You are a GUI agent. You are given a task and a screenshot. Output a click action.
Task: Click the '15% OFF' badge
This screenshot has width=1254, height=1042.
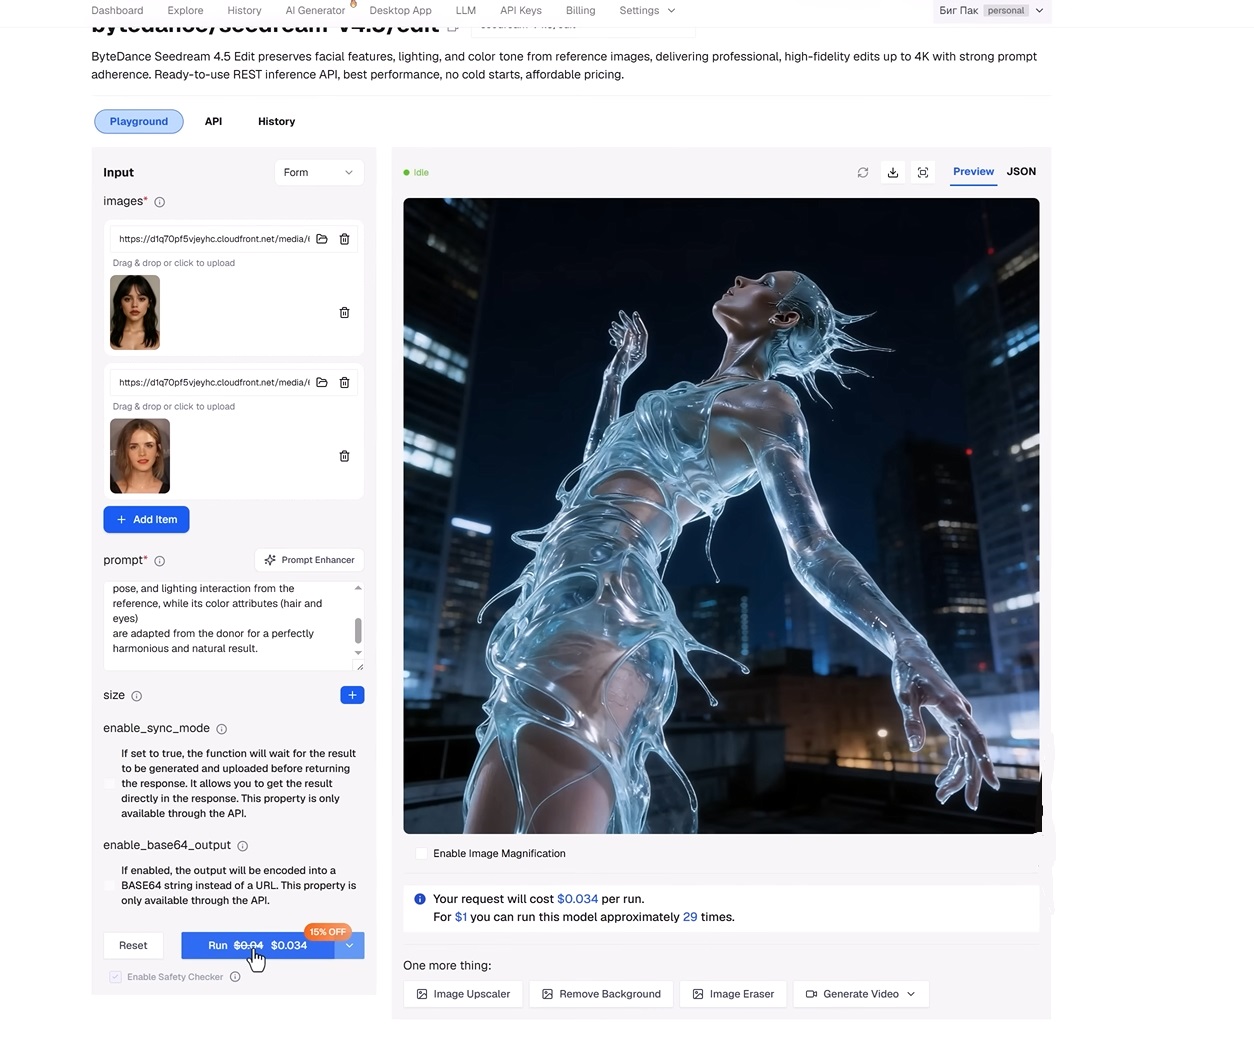[327, 932]
